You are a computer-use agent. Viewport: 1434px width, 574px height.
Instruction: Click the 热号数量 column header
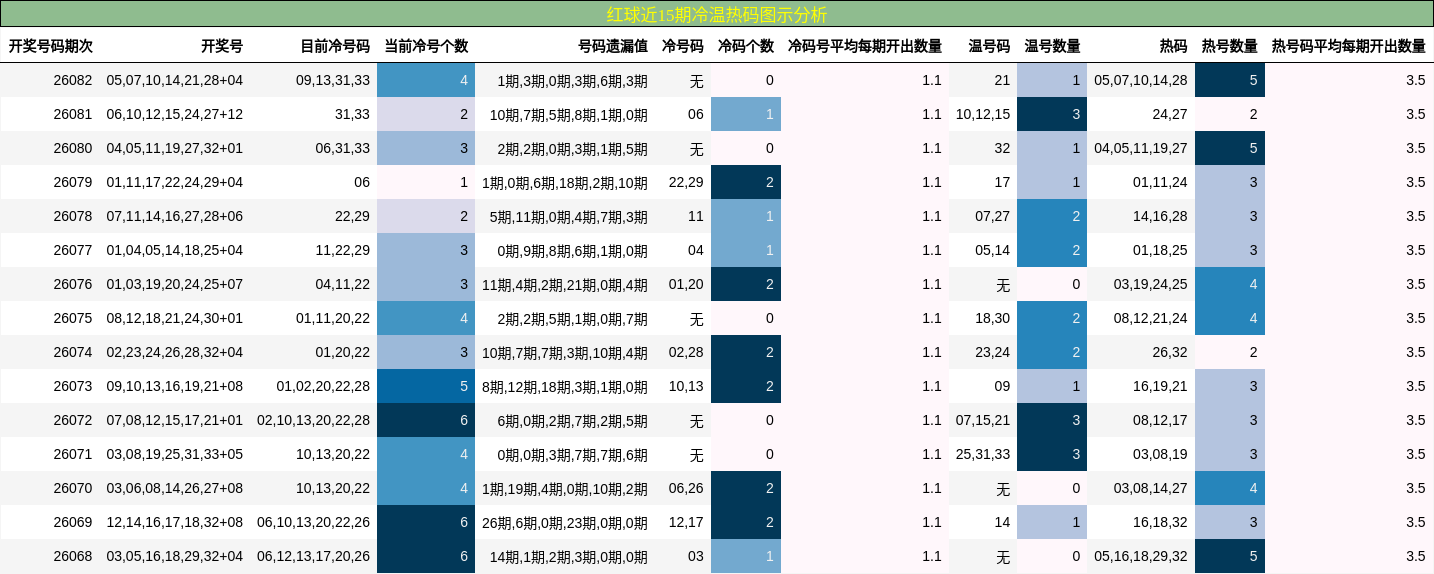[x=1230, y=46]
